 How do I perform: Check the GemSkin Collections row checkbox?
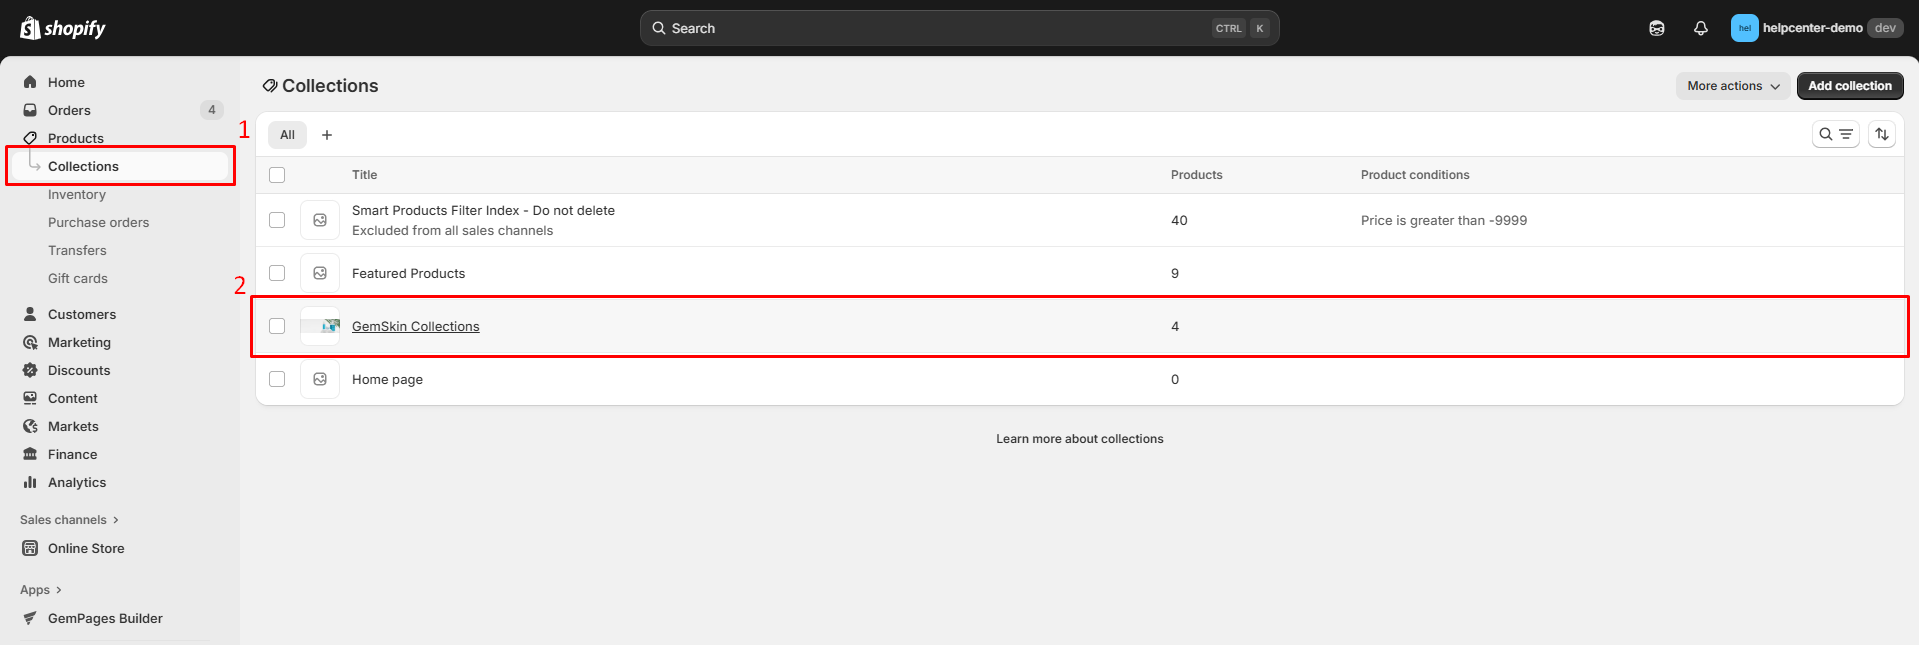[277, 326]
